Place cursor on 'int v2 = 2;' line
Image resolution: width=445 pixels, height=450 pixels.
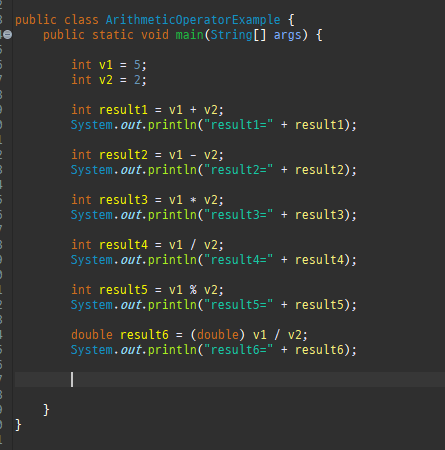click(109, 80)
